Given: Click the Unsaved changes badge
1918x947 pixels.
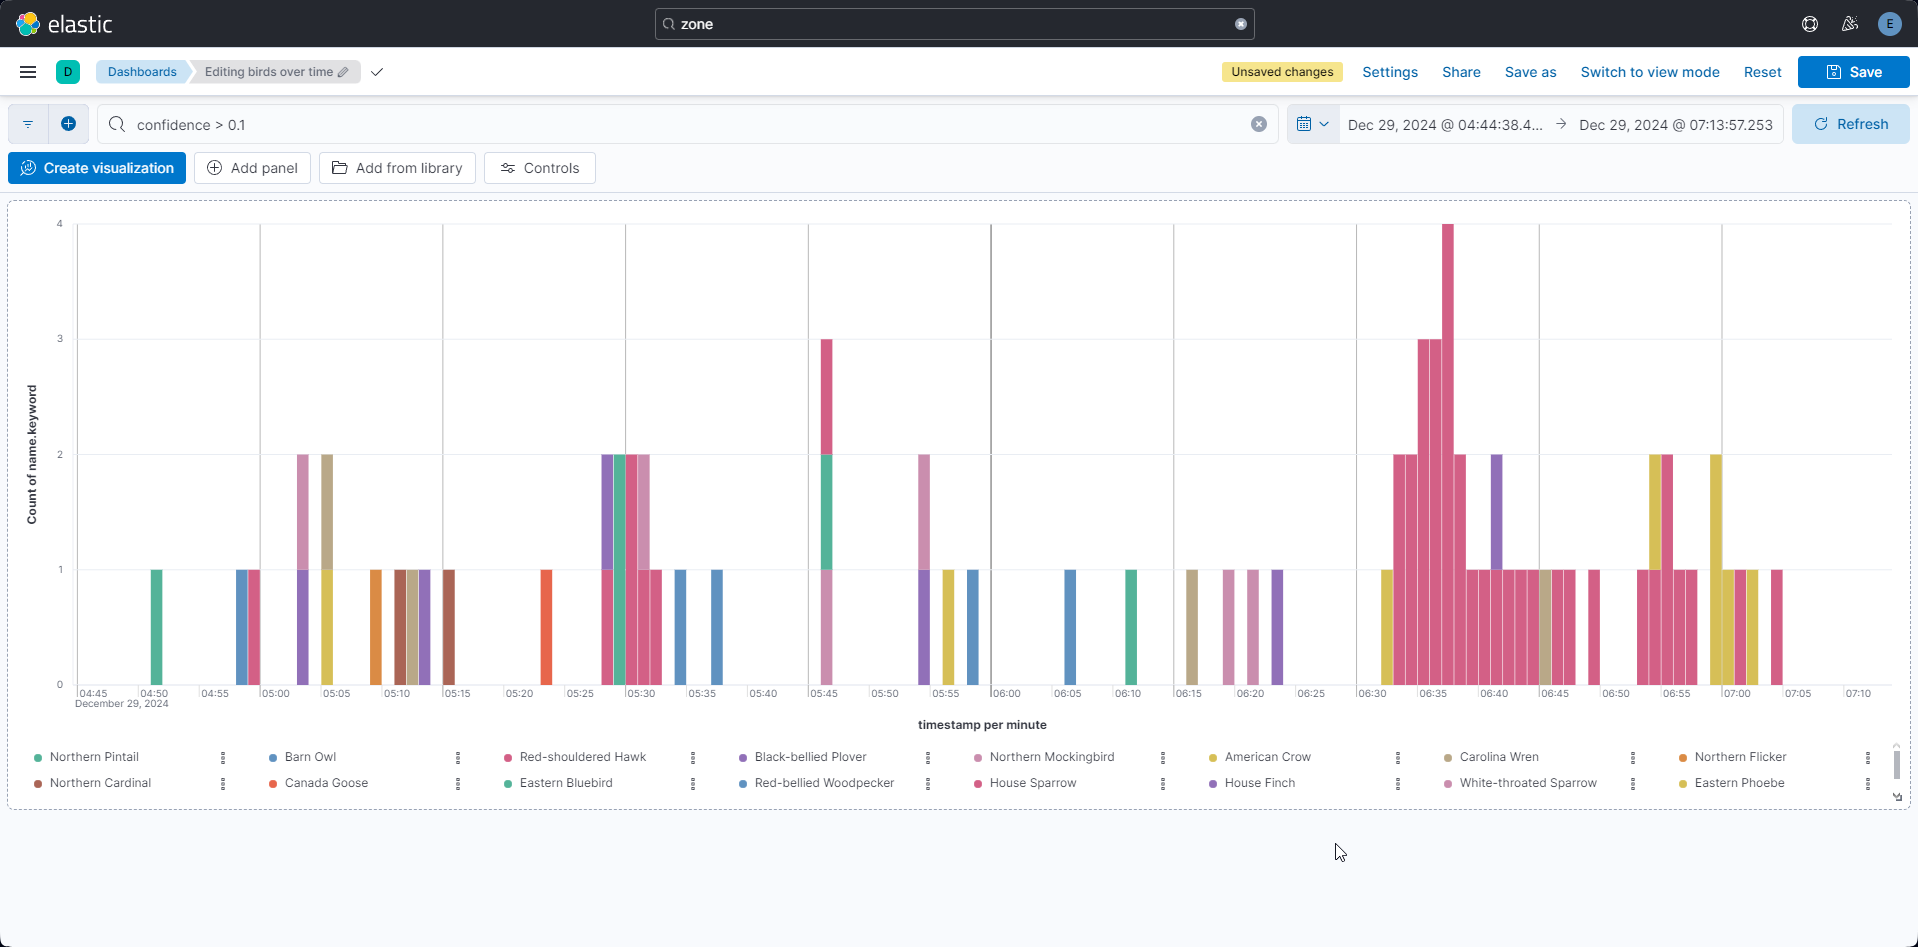Looking at the screenshot, I should click(1282, 72).
